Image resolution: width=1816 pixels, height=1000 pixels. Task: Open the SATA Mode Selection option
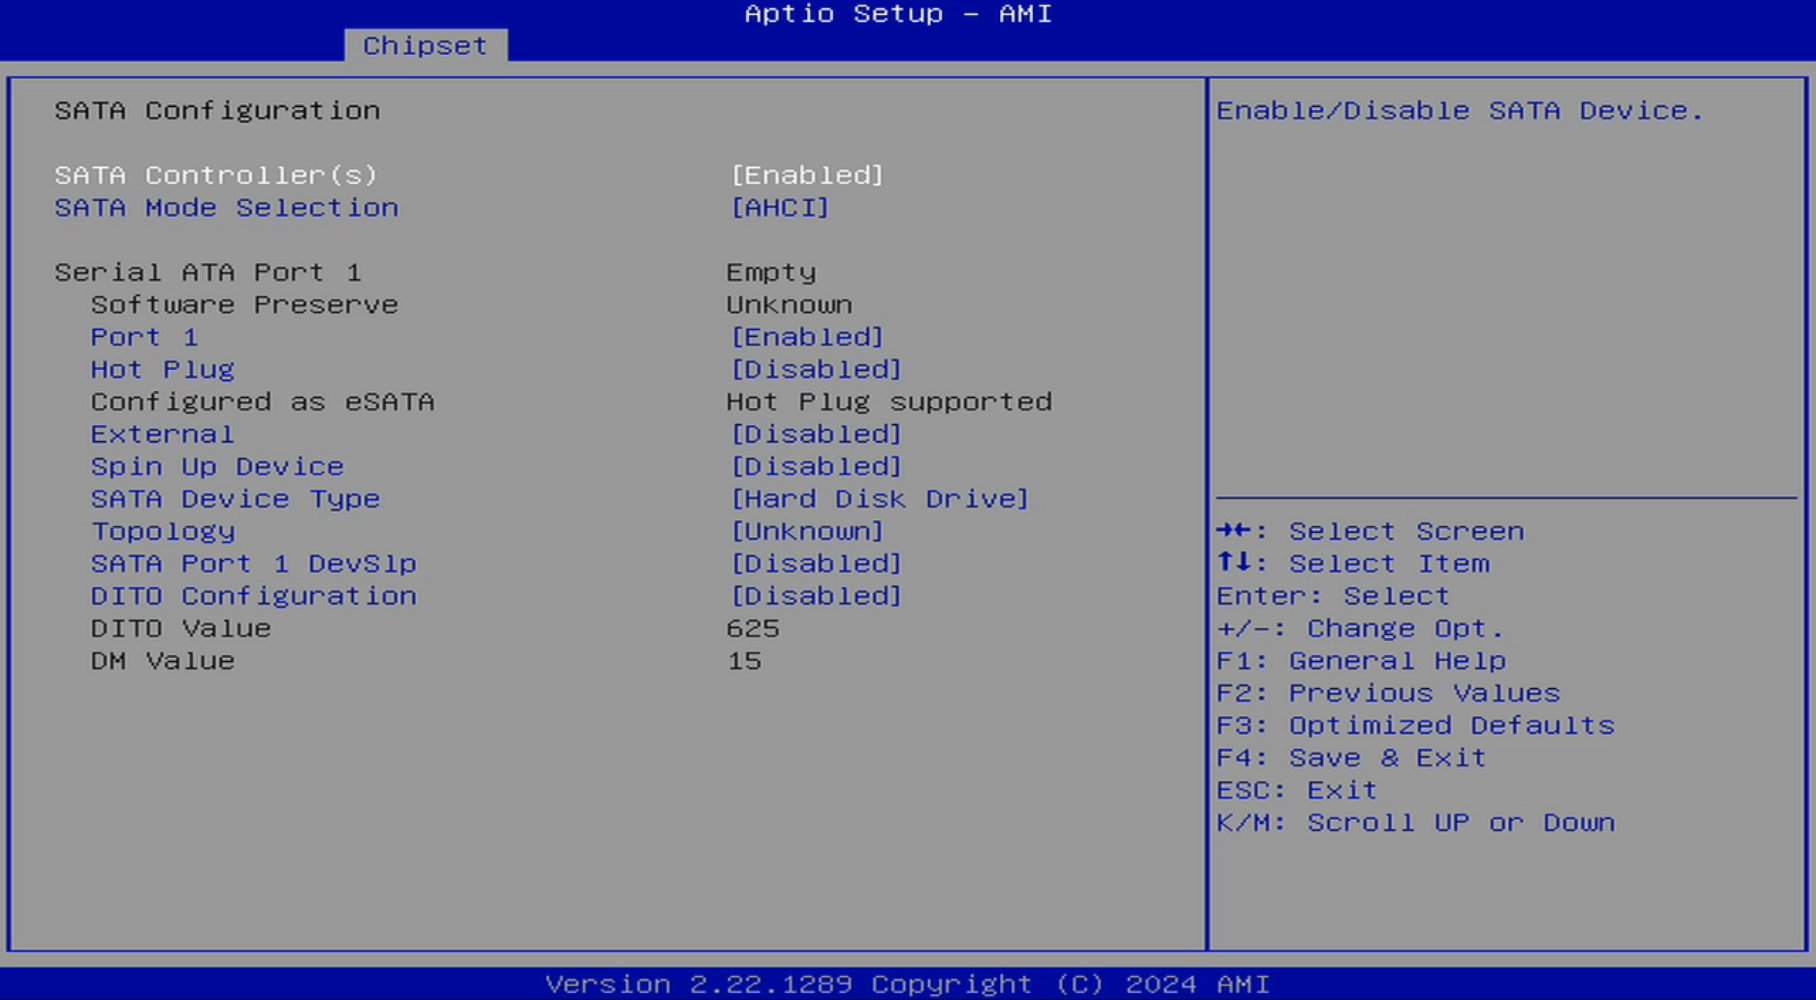click(x=226, y=208)
